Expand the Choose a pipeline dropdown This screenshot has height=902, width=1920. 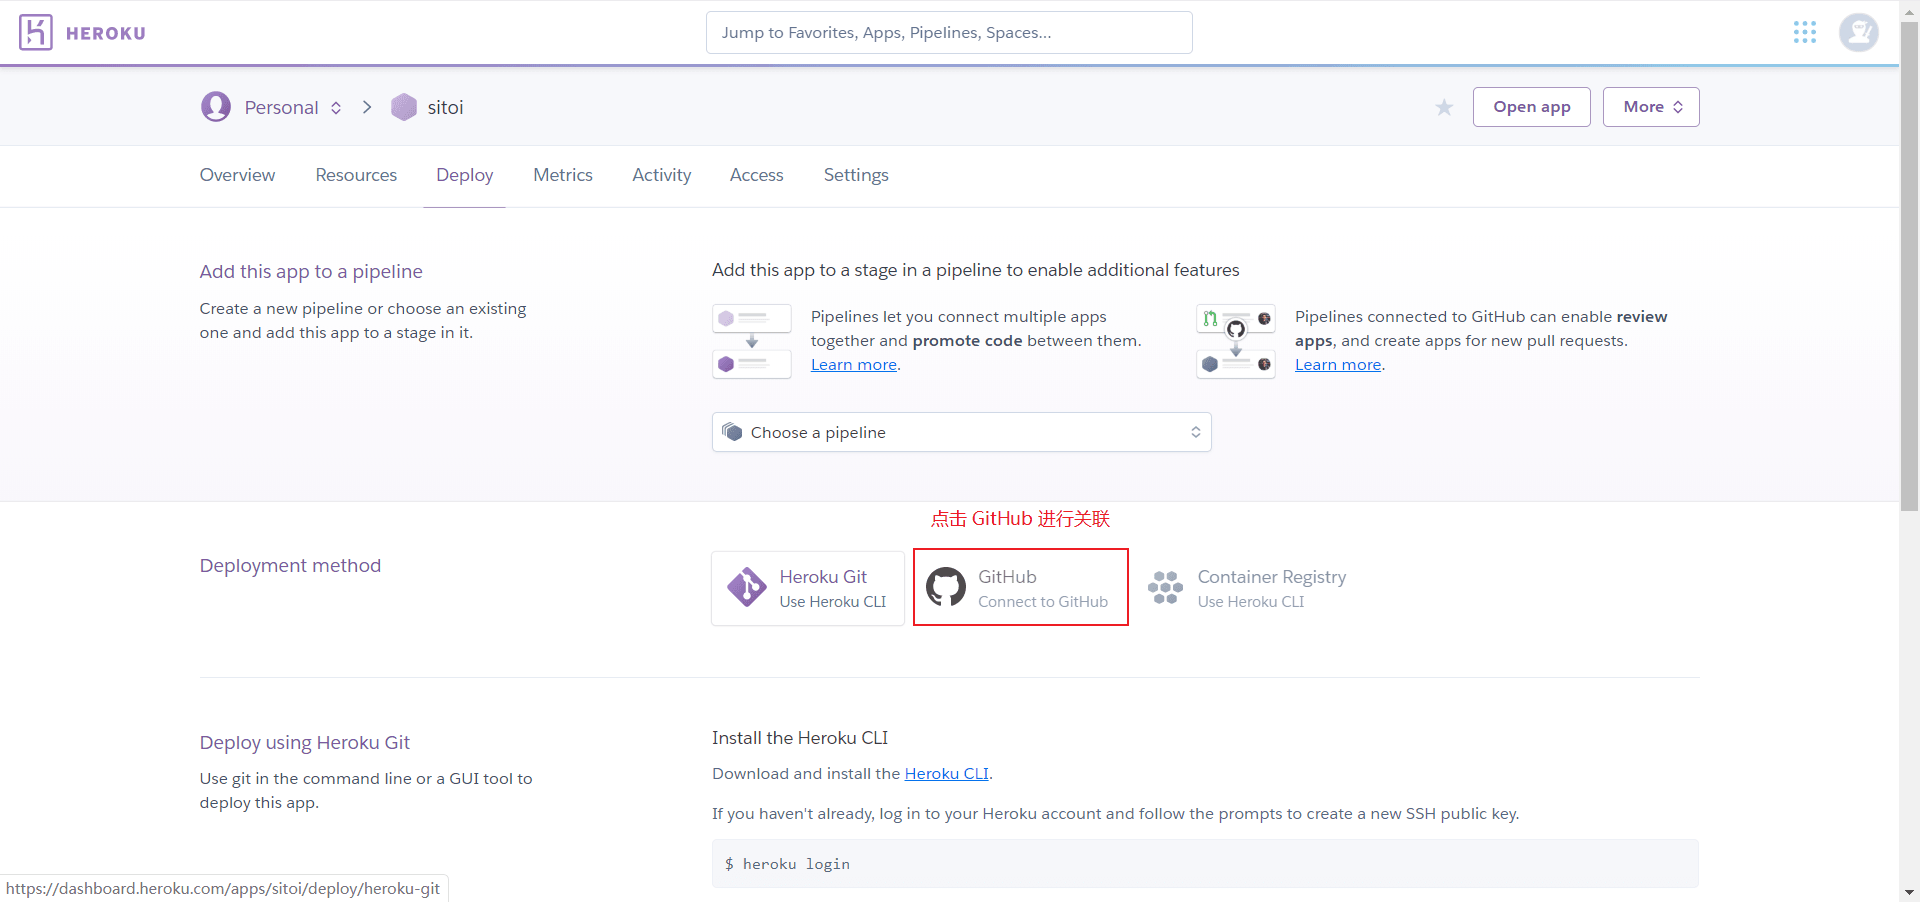click(x=961, y=432)
